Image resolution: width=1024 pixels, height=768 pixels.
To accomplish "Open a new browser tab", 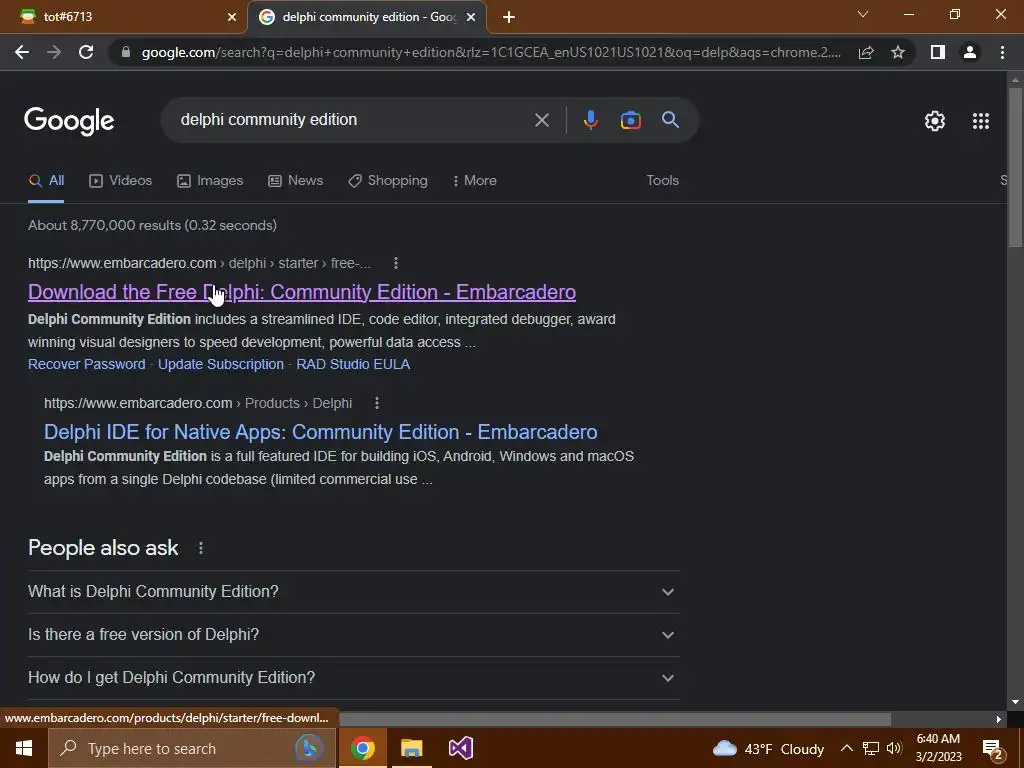I will point(509,18).
